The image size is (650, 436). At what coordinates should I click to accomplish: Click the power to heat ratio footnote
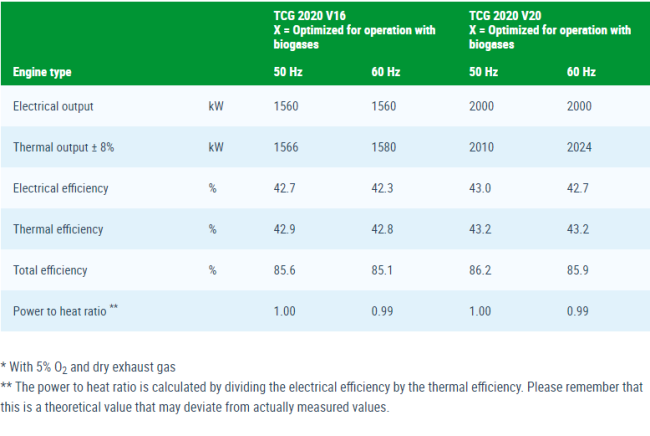point(322,397)
